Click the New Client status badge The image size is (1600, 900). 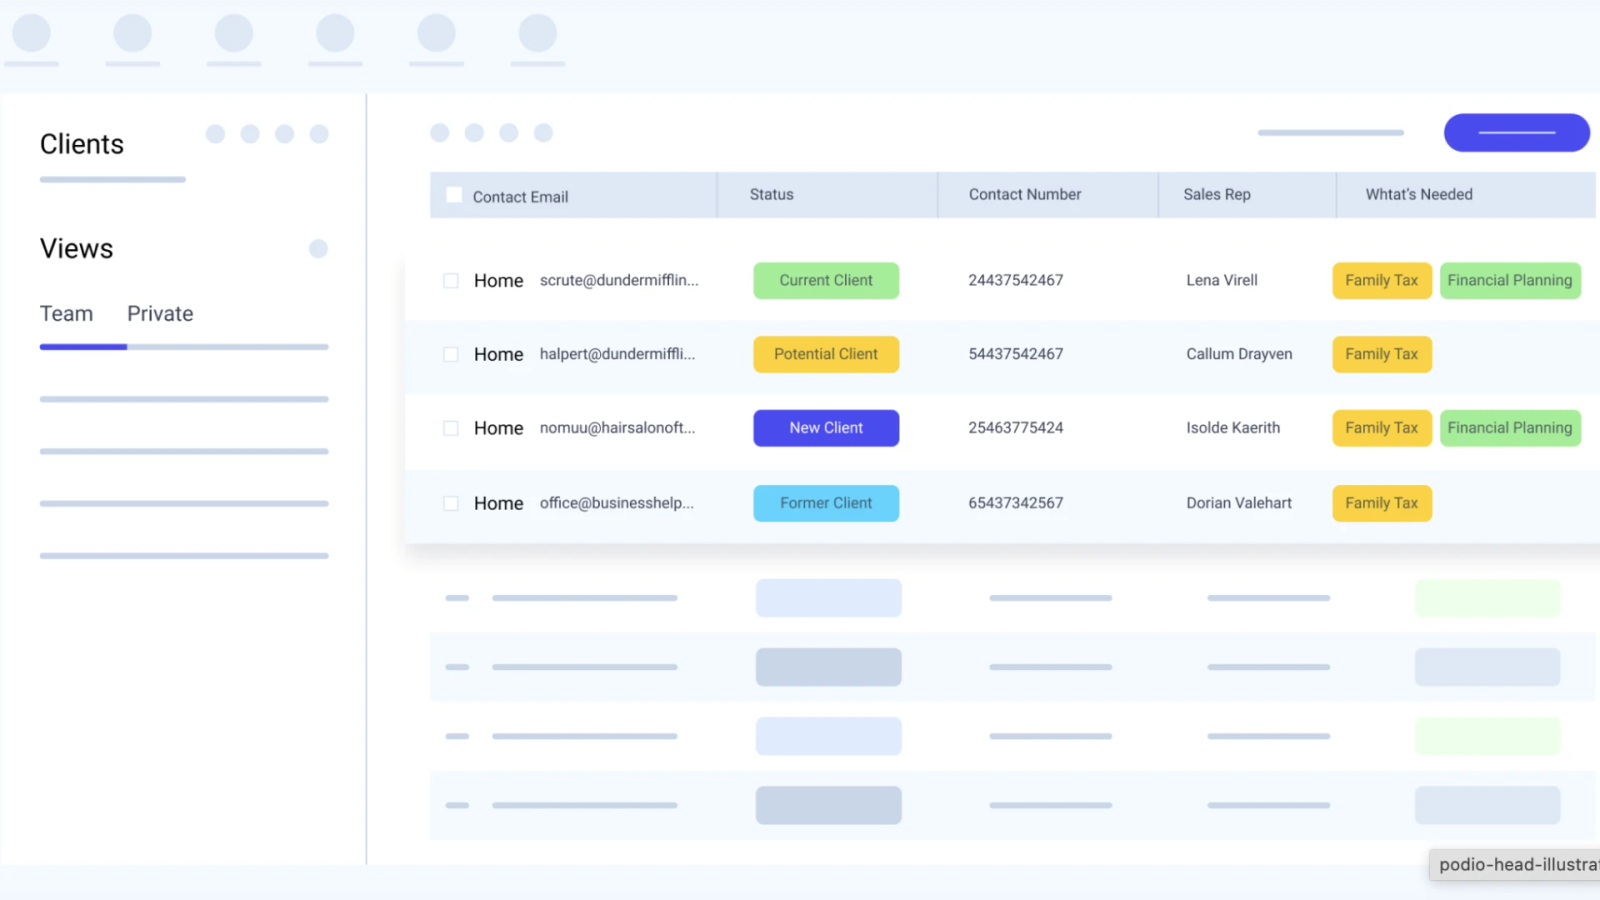(x=826, y=428)
